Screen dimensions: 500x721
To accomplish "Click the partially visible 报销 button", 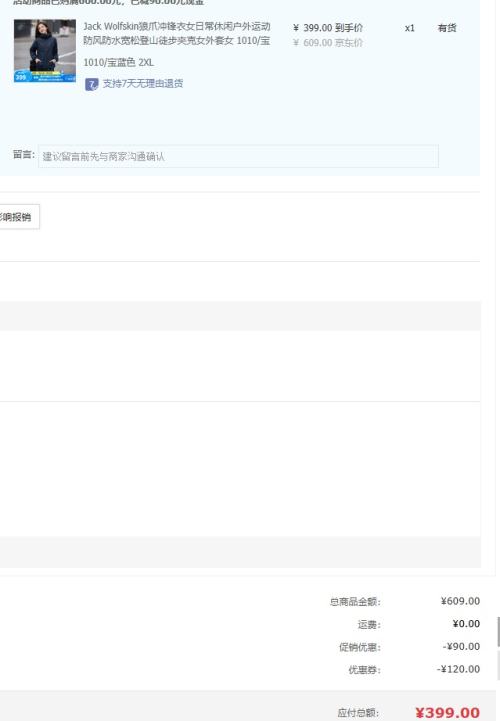I will [x=19, y=217].
